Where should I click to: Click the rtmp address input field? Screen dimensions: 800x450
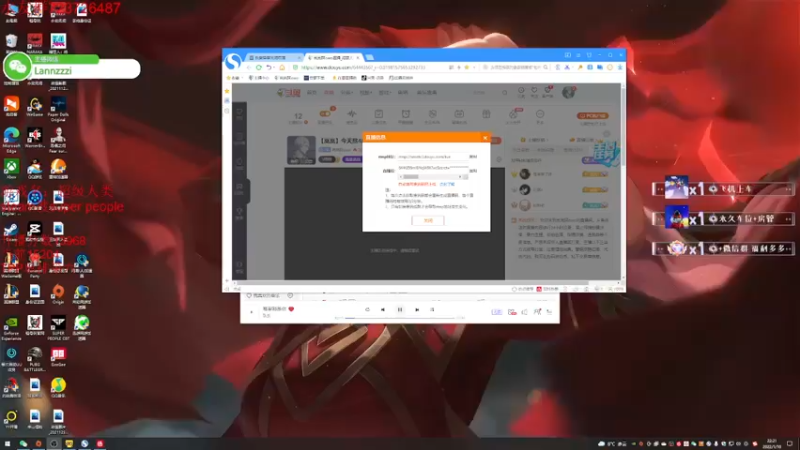pos(432,157)
